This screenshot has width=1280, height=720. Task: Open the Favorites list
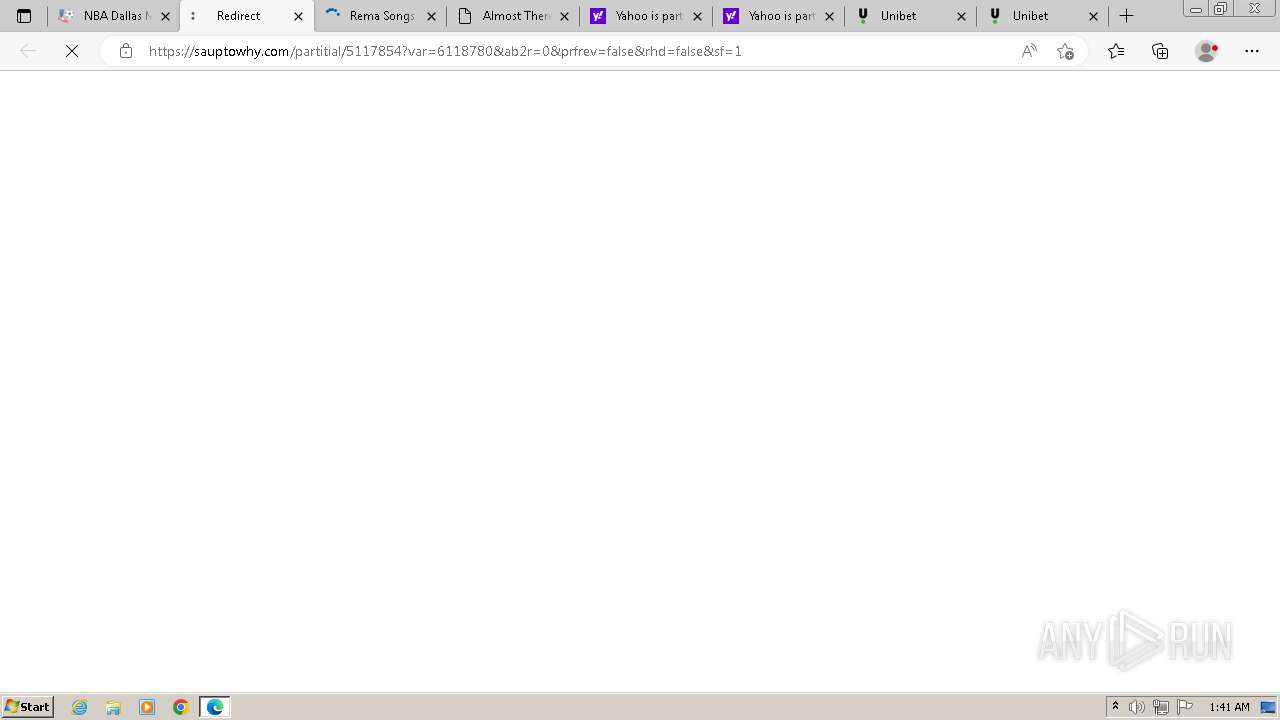pos(1116,51)
